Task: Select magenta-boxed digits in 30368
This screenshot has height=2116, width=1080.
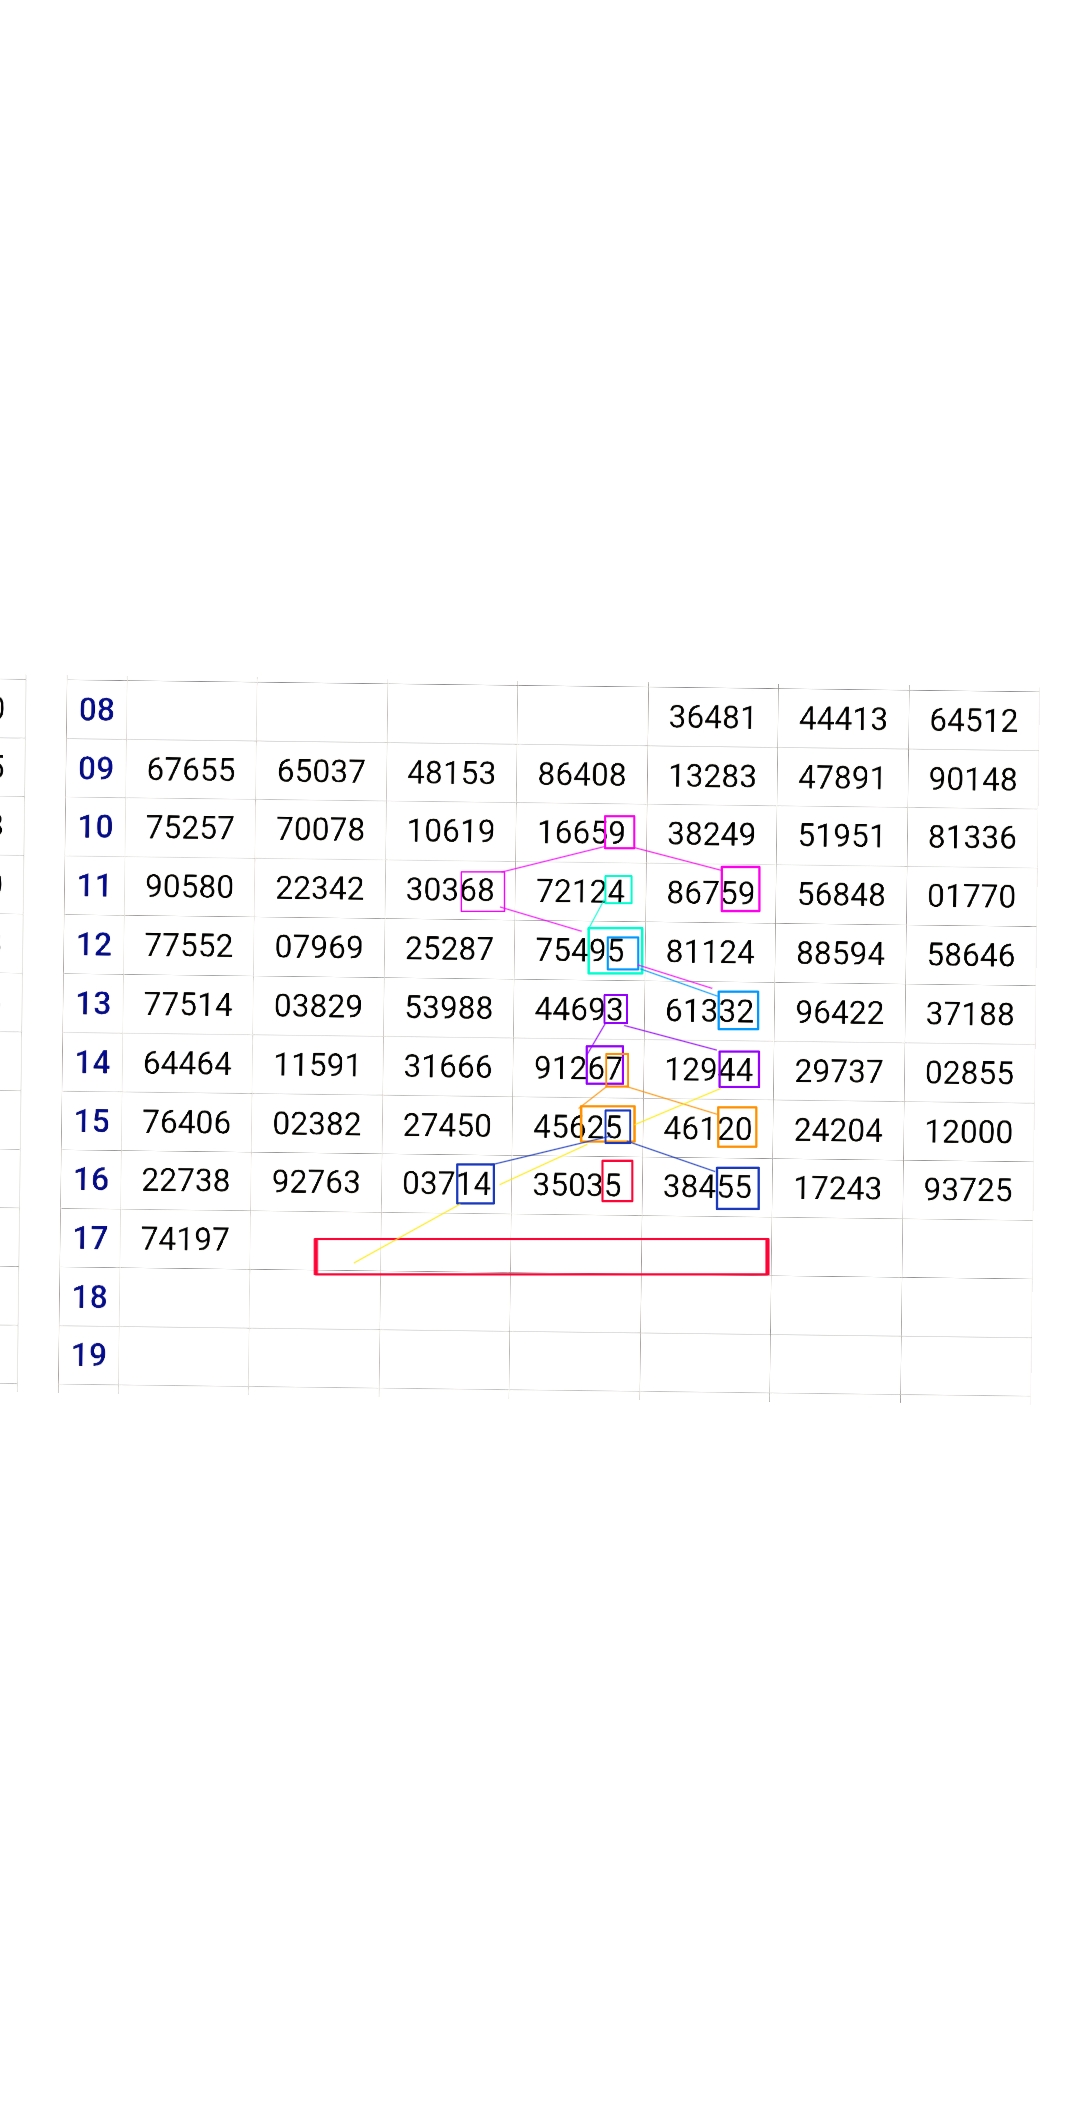Action: [x=482, y=891]
